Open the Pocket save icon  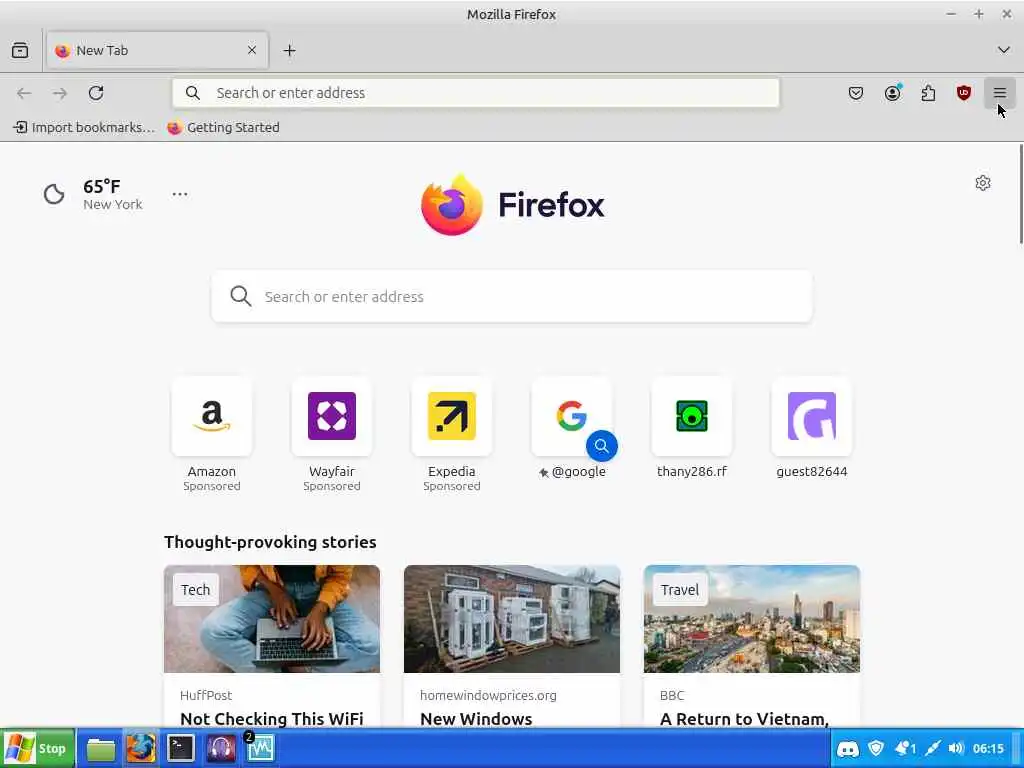(x=856, y=93)
